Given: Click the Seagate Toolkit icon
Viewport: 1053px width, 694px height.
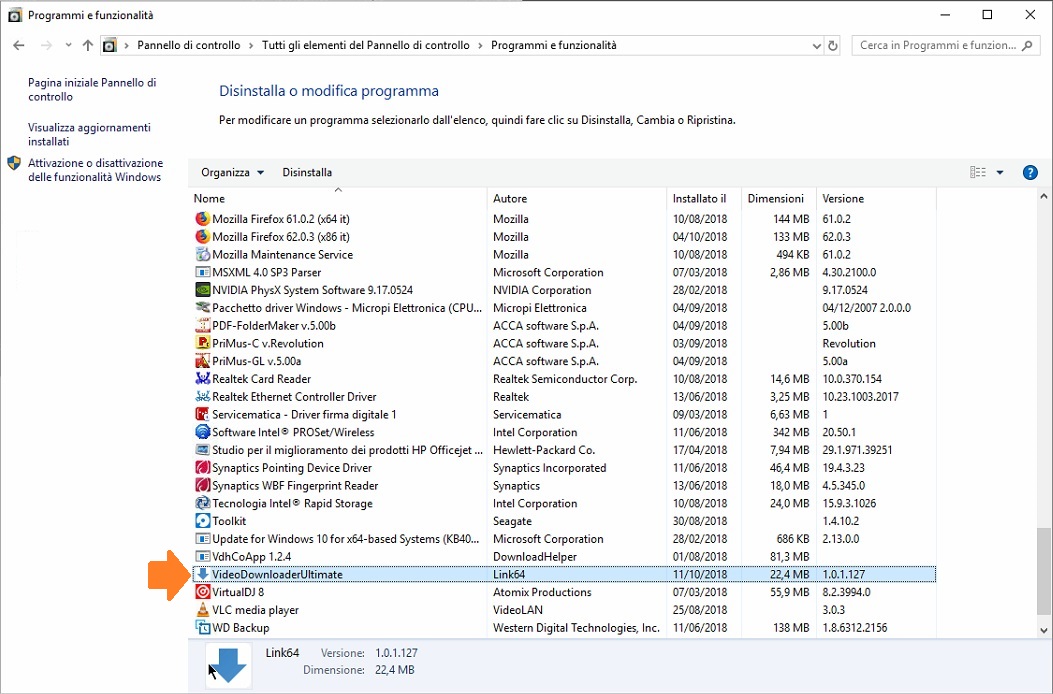Looking at the screenshot, I should (x=202, y=521).
